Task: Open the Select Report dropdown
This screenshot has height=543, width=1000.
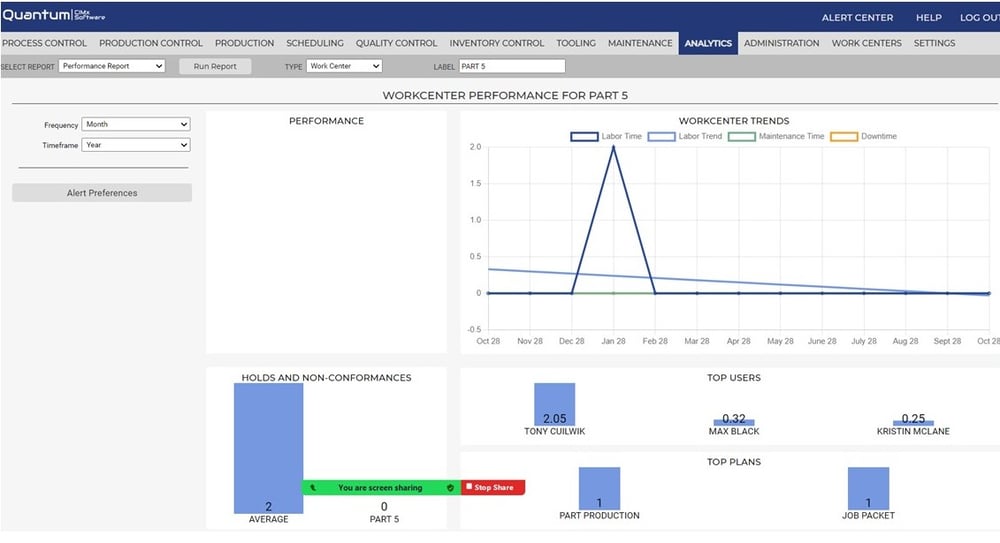Action: (111, 66)
